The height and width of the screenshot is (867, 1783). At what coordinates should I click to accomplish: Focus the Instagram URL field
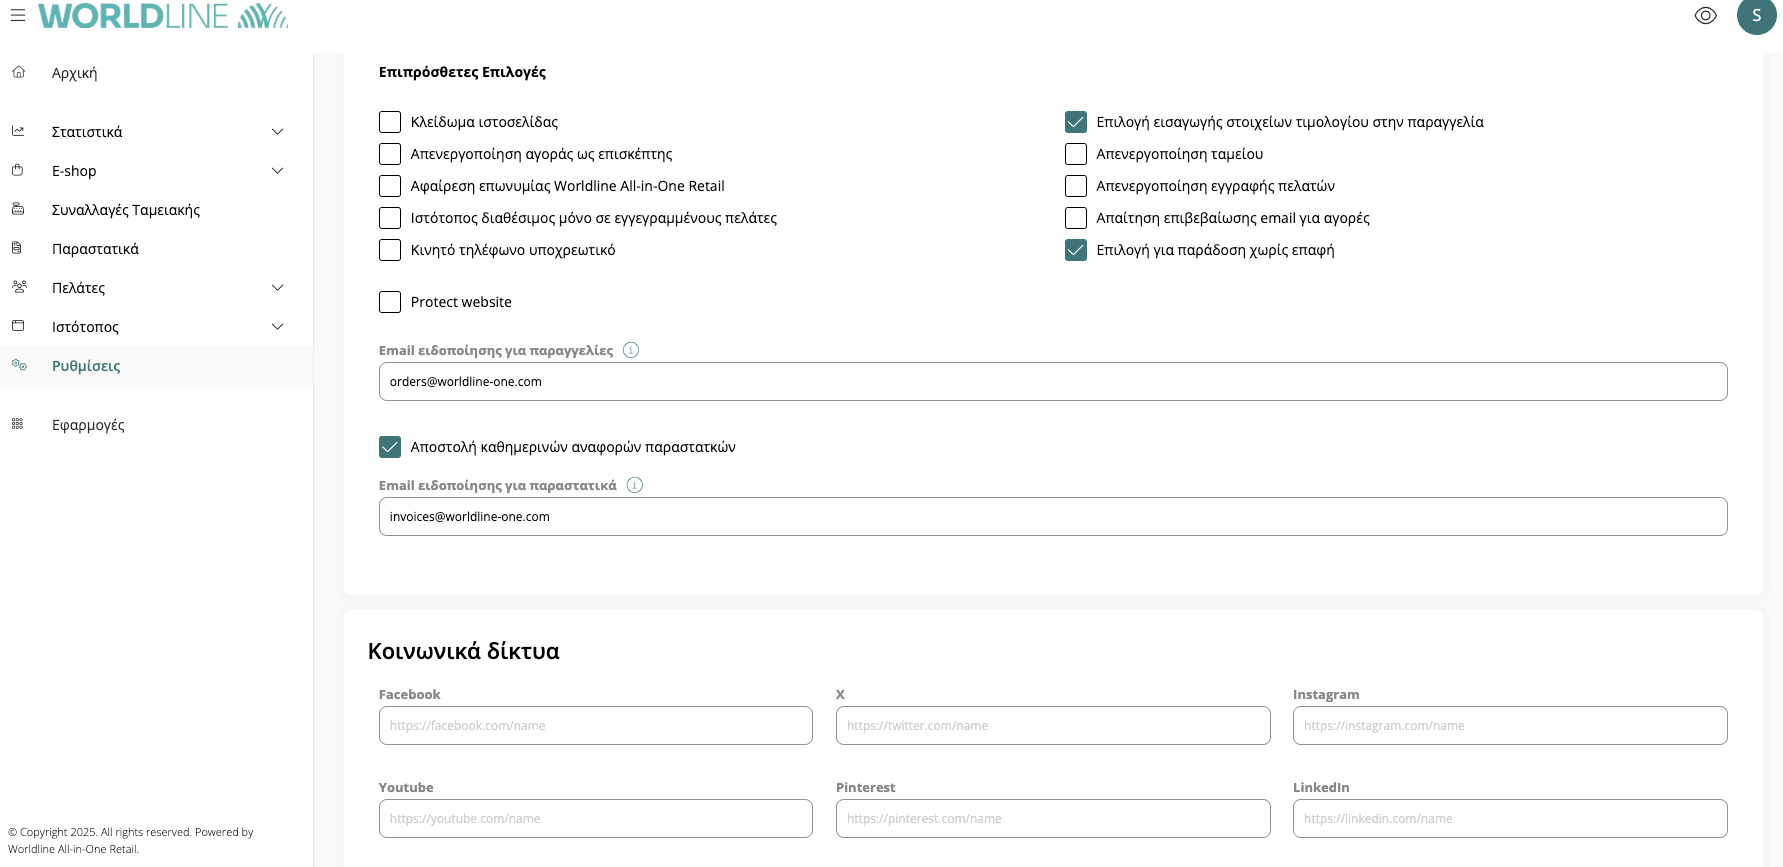1509,726
